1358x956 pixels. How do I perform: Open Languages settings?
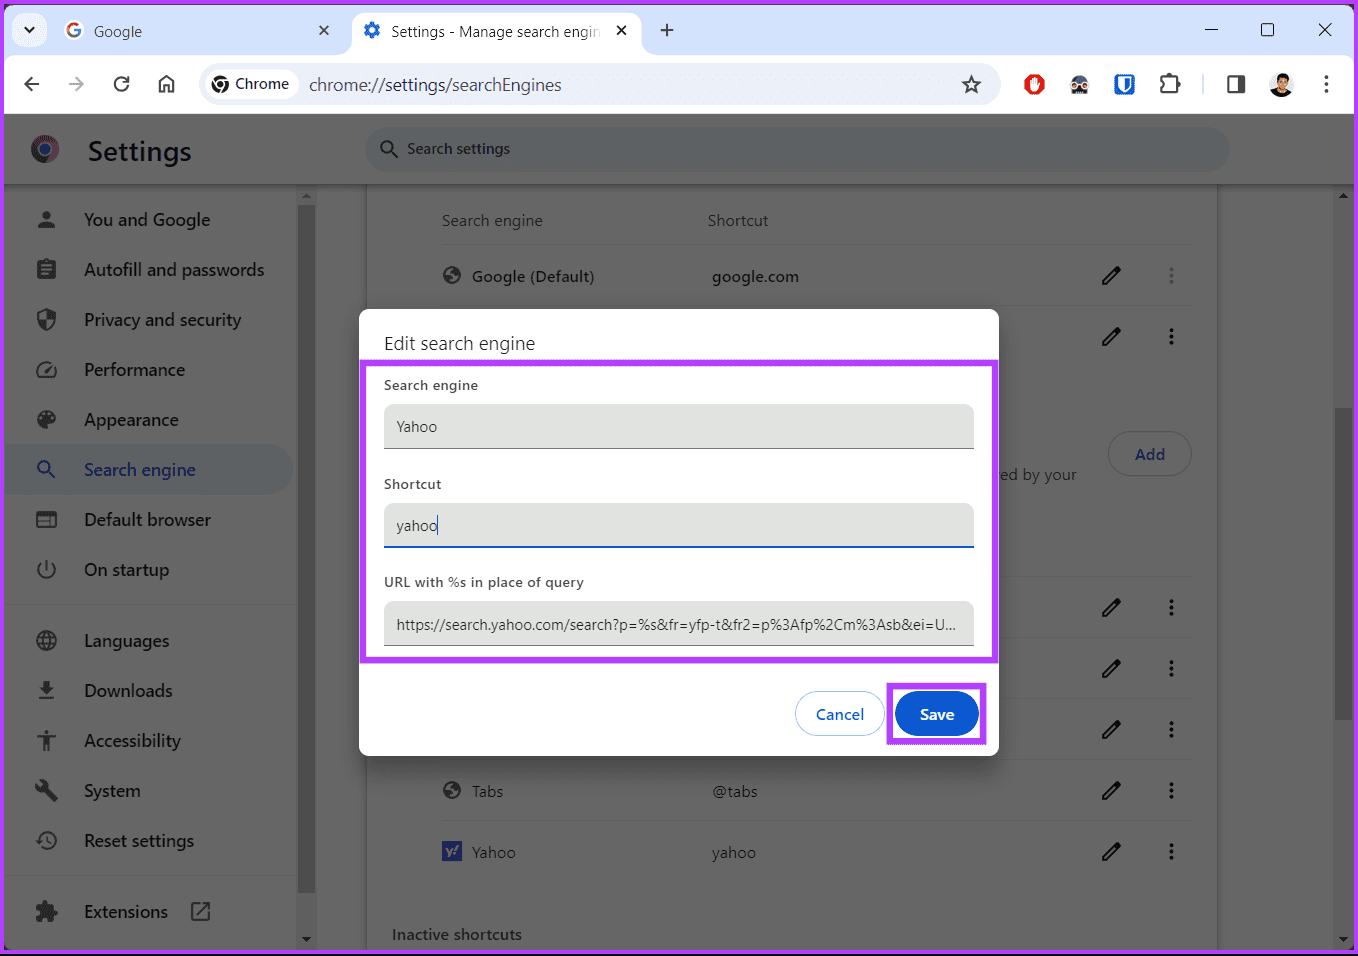tap(126, 641)
